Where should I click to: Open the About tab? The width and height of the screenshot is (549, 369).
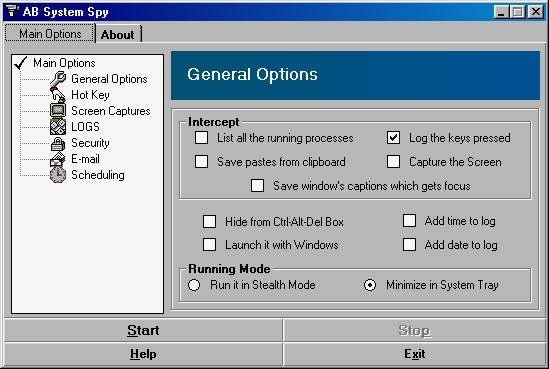(118, 35)
